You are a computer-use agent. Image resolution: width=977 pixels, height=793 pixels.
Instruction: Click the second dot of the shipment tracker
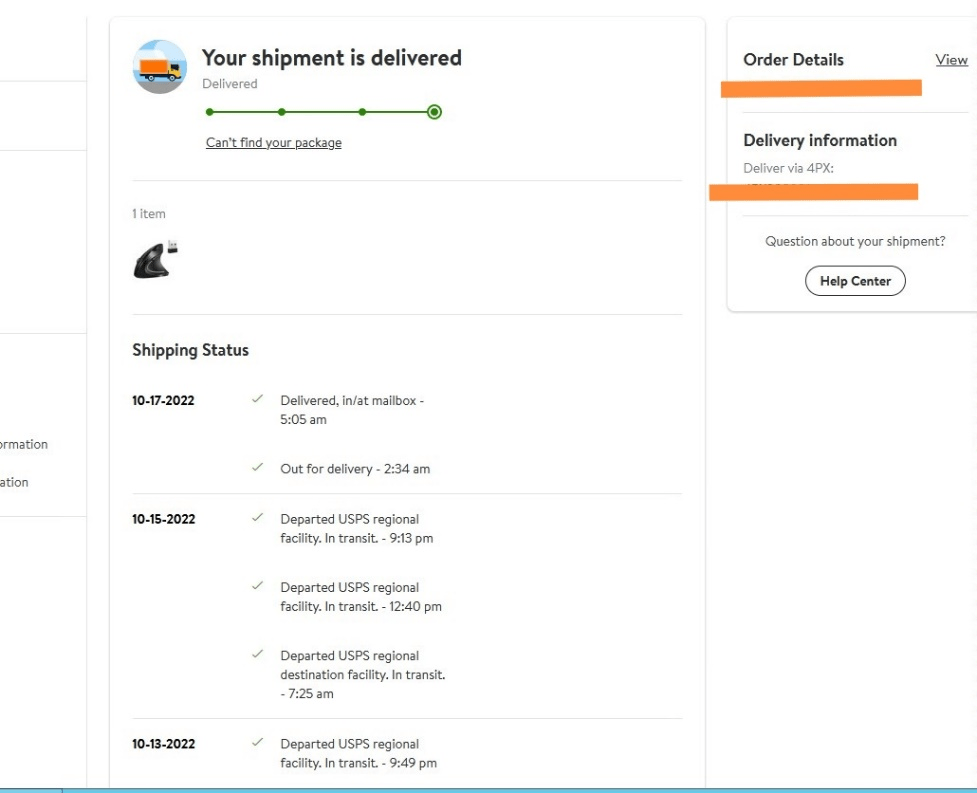click(x=282, y=112)
